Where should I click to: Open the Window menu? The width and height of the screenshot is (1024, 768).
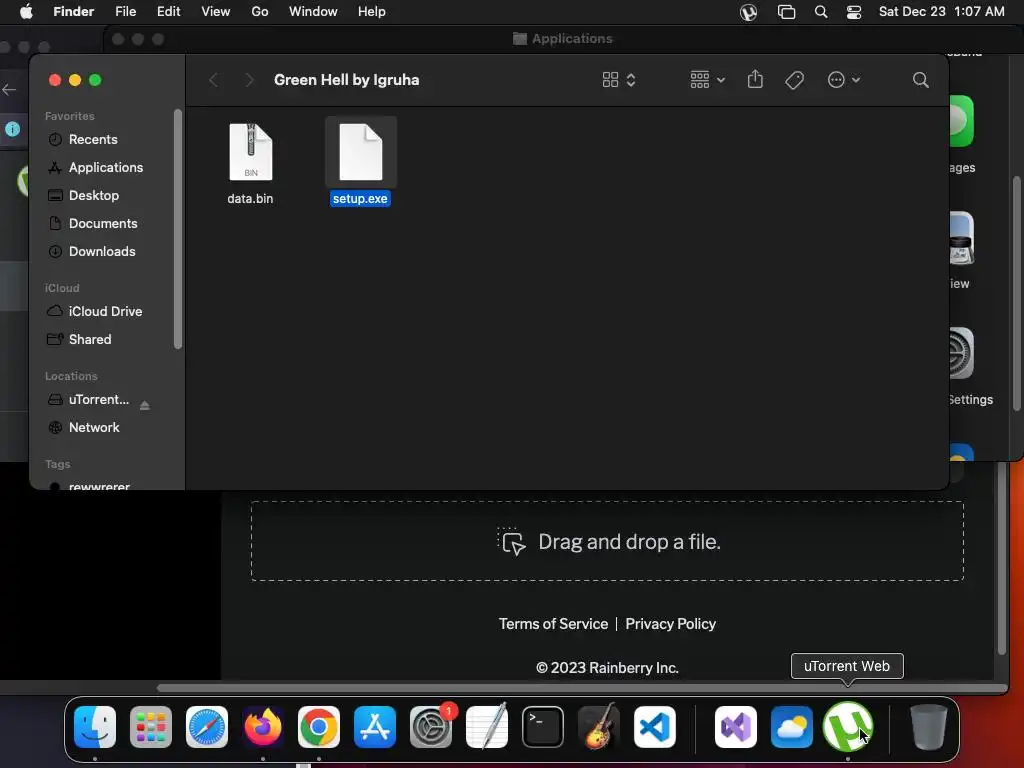313,12
